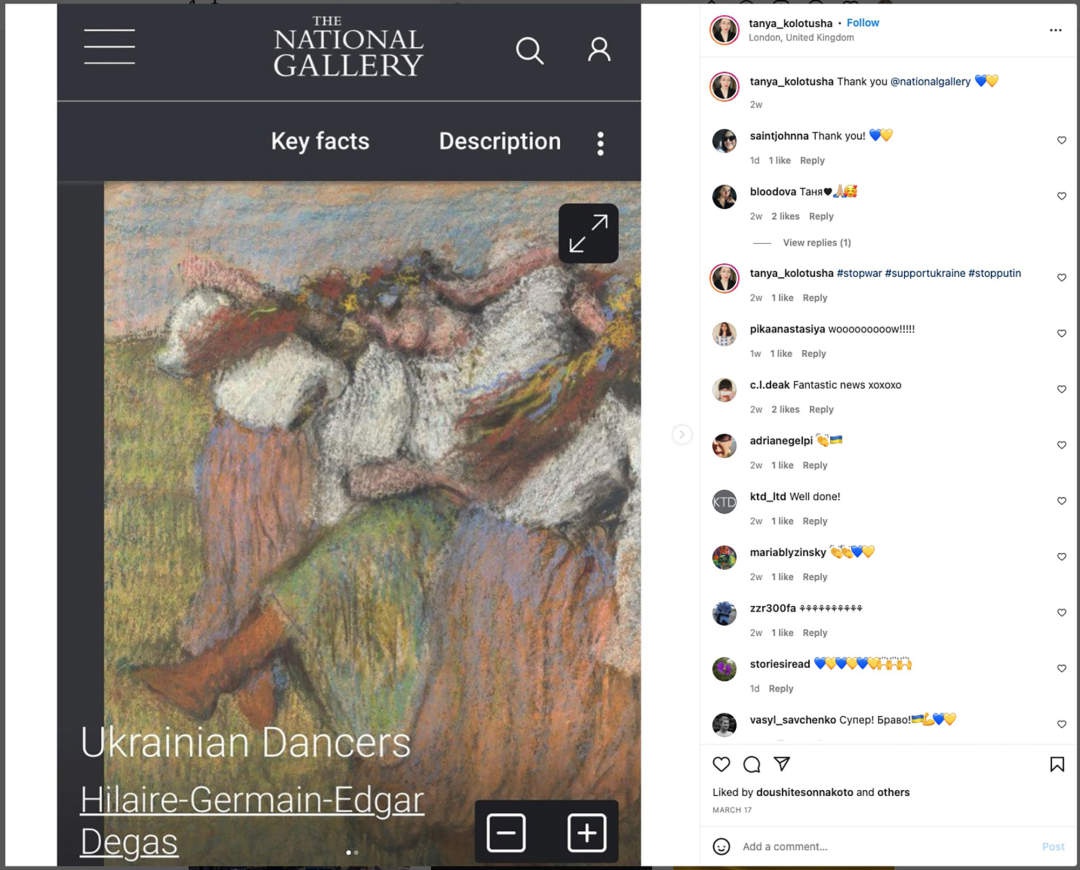
Task: Click the comment speech bubble icon
Action: click(751, 764)
